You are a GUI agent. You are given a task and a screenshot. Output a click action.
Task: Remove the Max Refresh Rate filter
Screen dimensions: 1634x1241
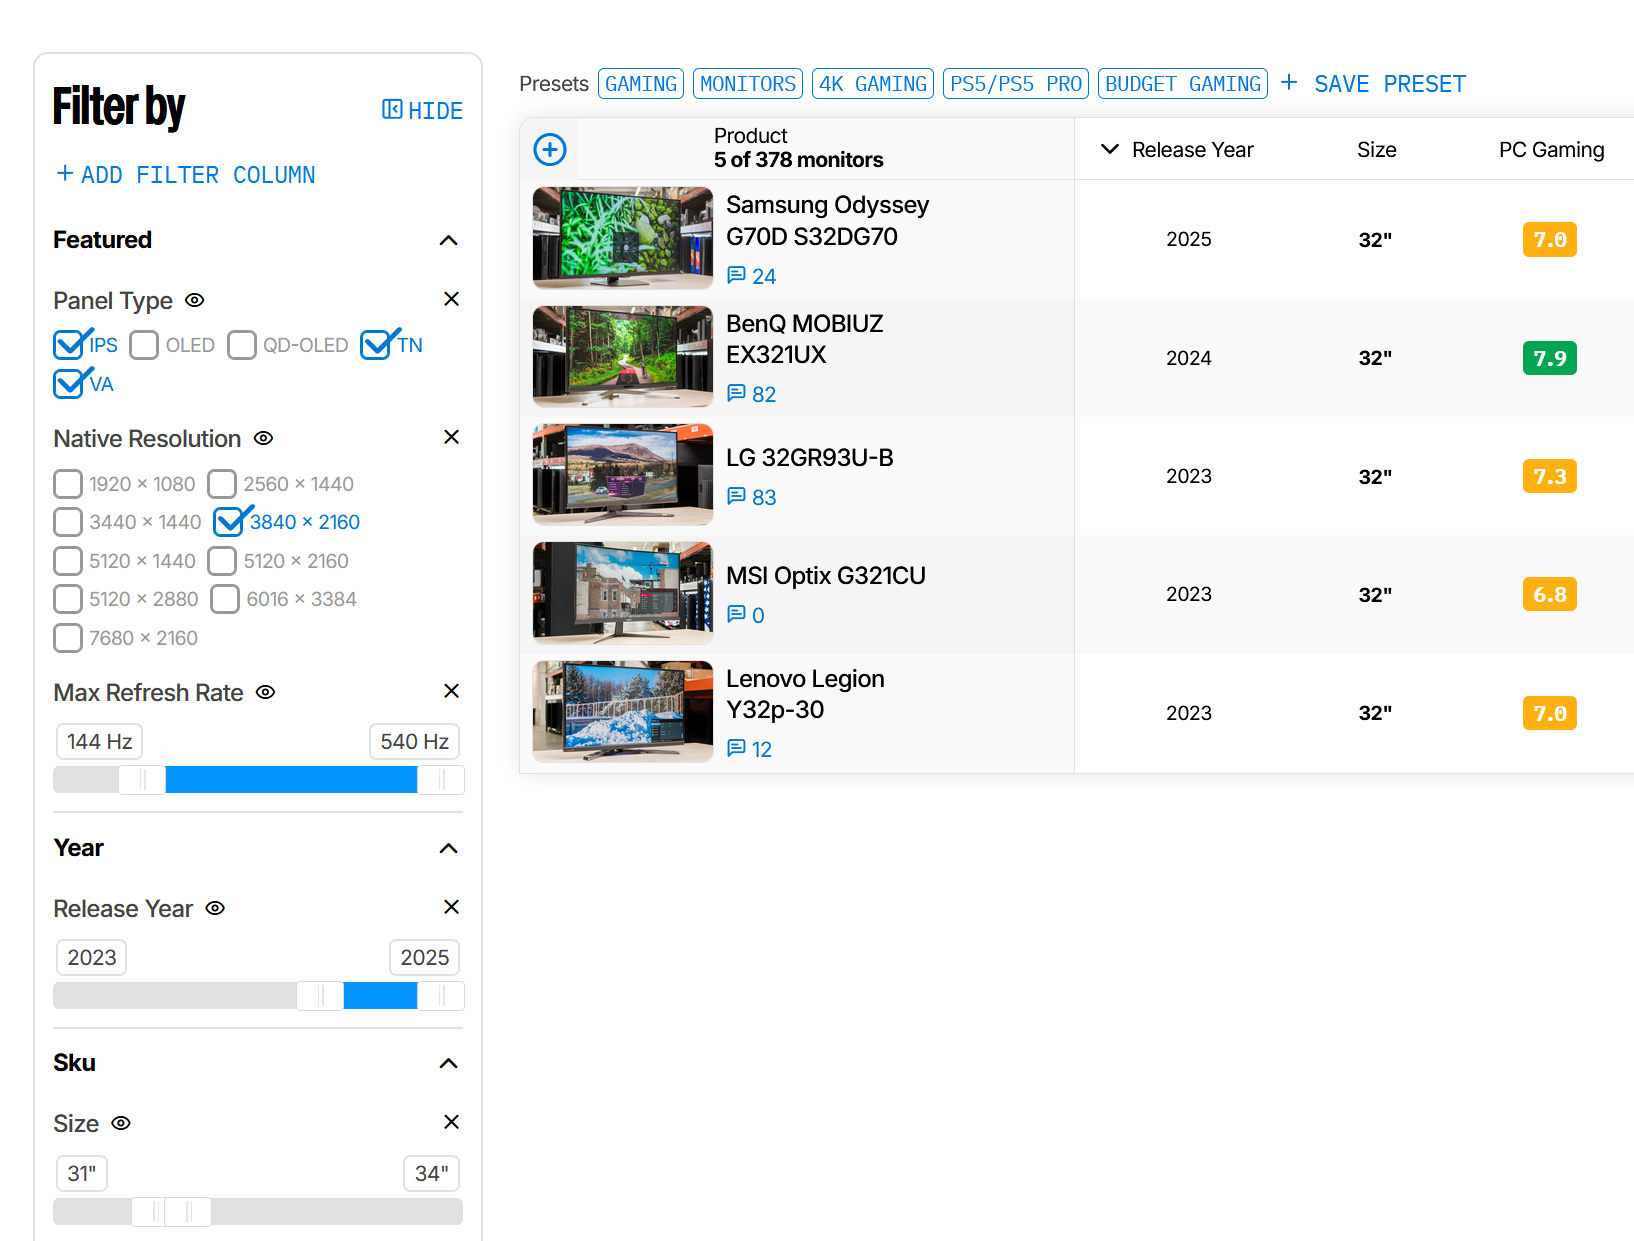(451, 691)
